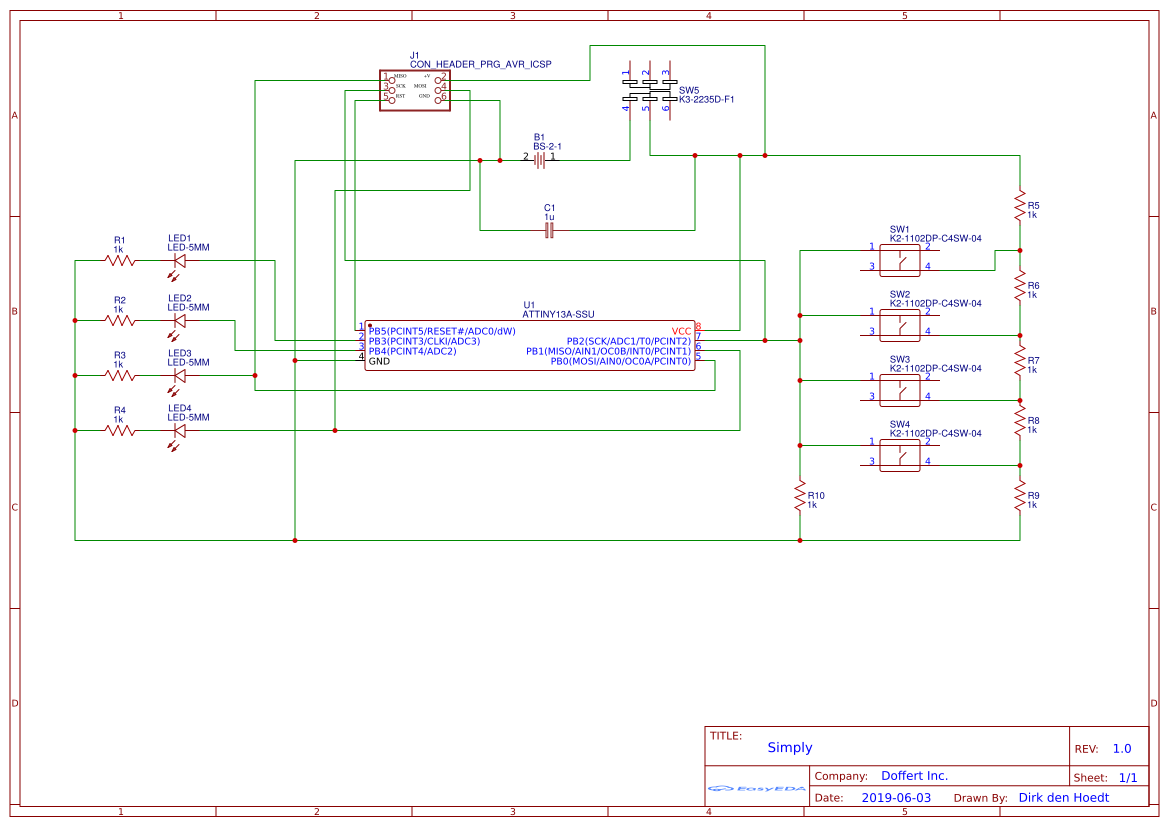Click the K3-2235D-F1 part name

pyautogui.click(x=707, y=100)
